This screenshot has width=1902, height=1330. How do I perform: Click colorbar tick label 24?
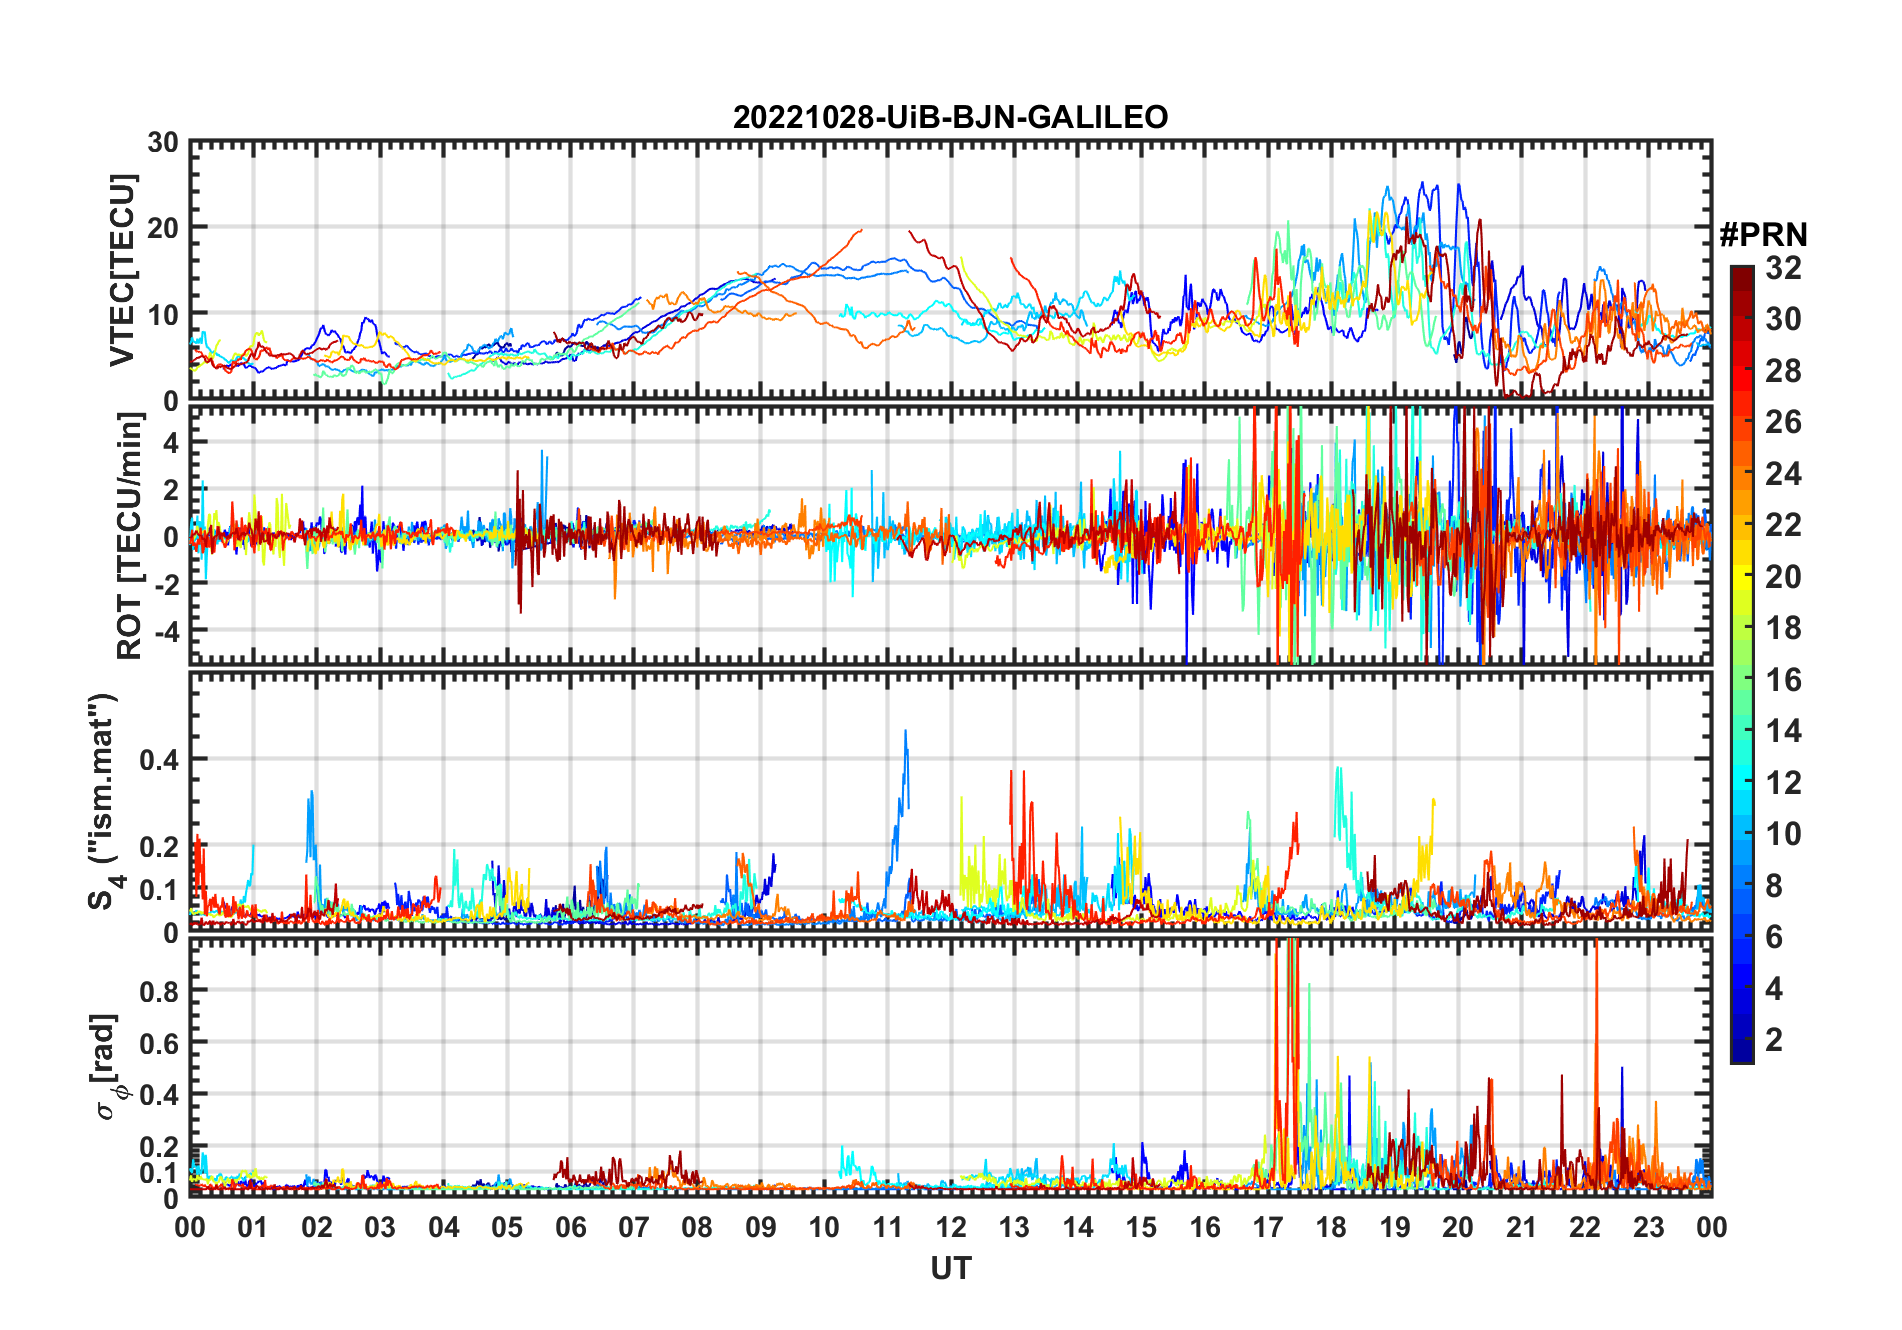pos(1783,474)
